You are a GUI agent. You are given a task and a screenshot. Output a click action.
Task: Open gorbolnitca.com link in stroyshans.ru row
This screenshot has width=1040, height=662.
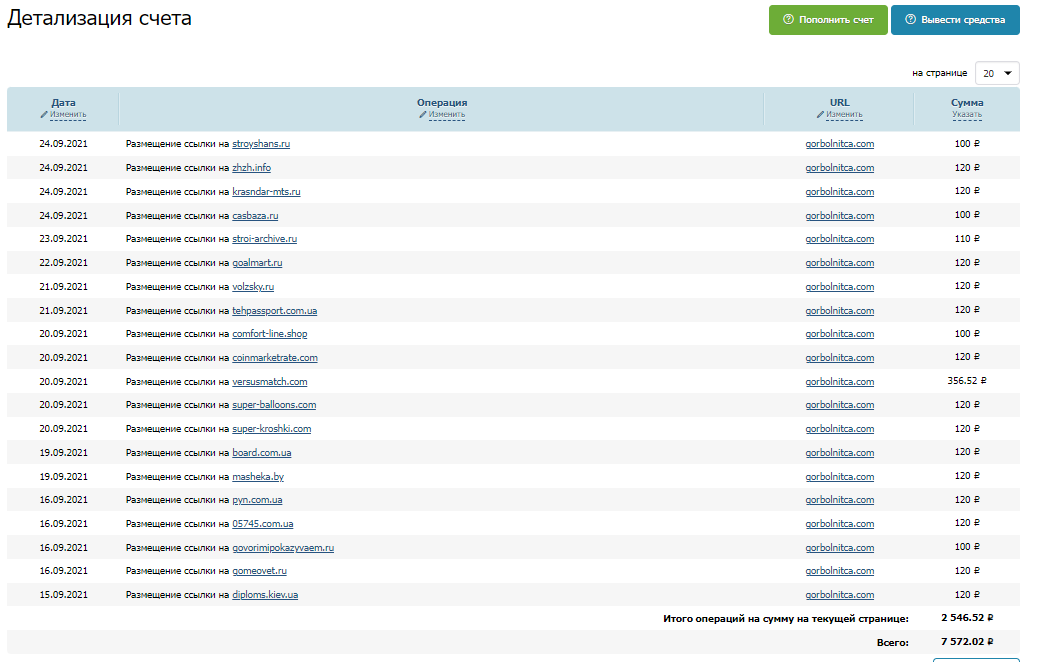(x=840, y=144)
